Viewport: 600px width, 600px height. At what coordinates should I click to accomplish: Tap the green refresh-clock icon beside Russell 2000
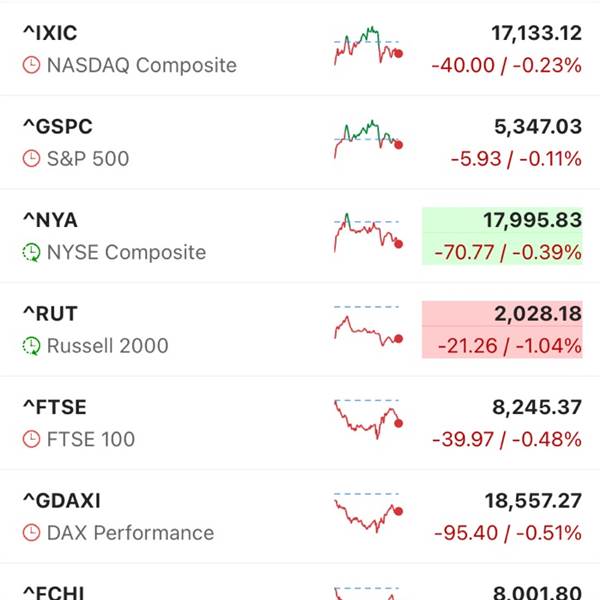point(31,346)
